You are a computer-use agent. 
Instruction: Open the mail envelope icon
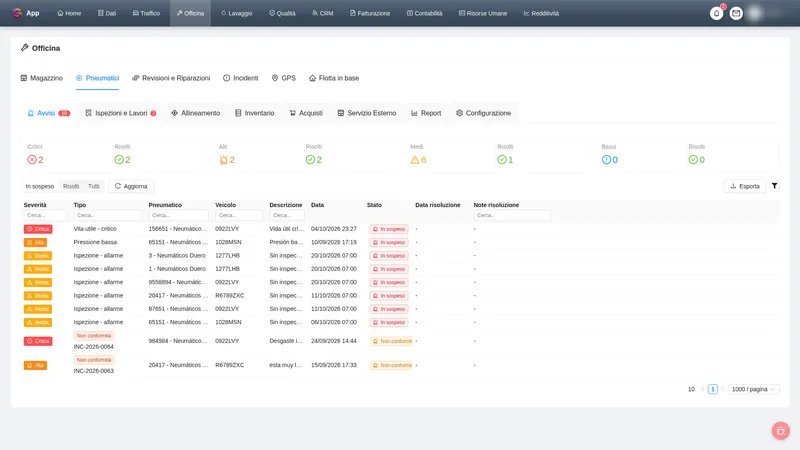736,13
